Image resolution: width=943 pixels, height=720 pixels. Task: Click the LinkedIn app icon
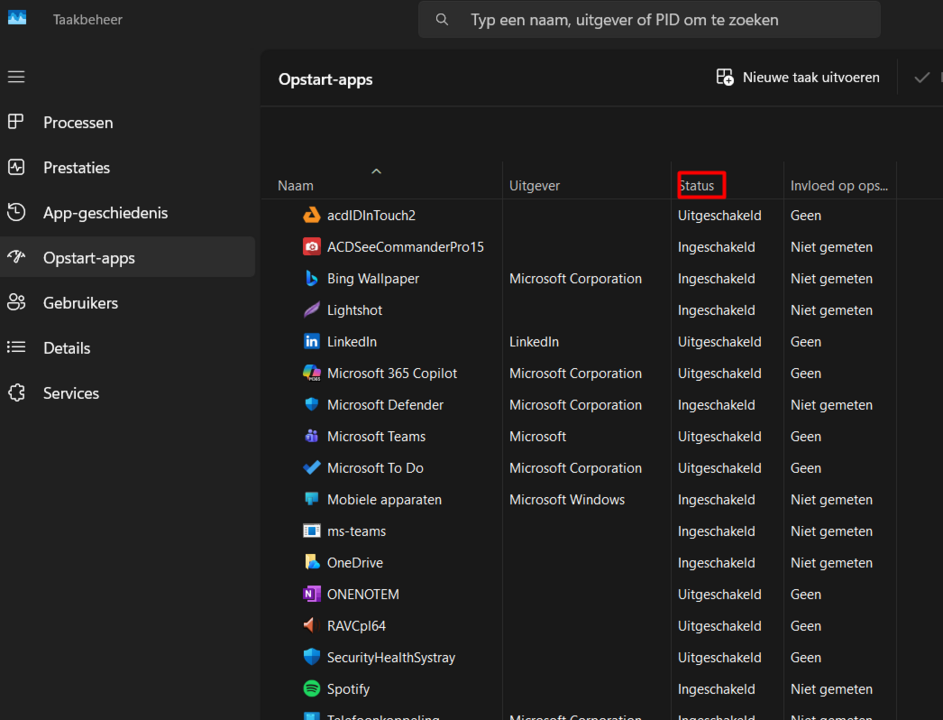[314, 341]
